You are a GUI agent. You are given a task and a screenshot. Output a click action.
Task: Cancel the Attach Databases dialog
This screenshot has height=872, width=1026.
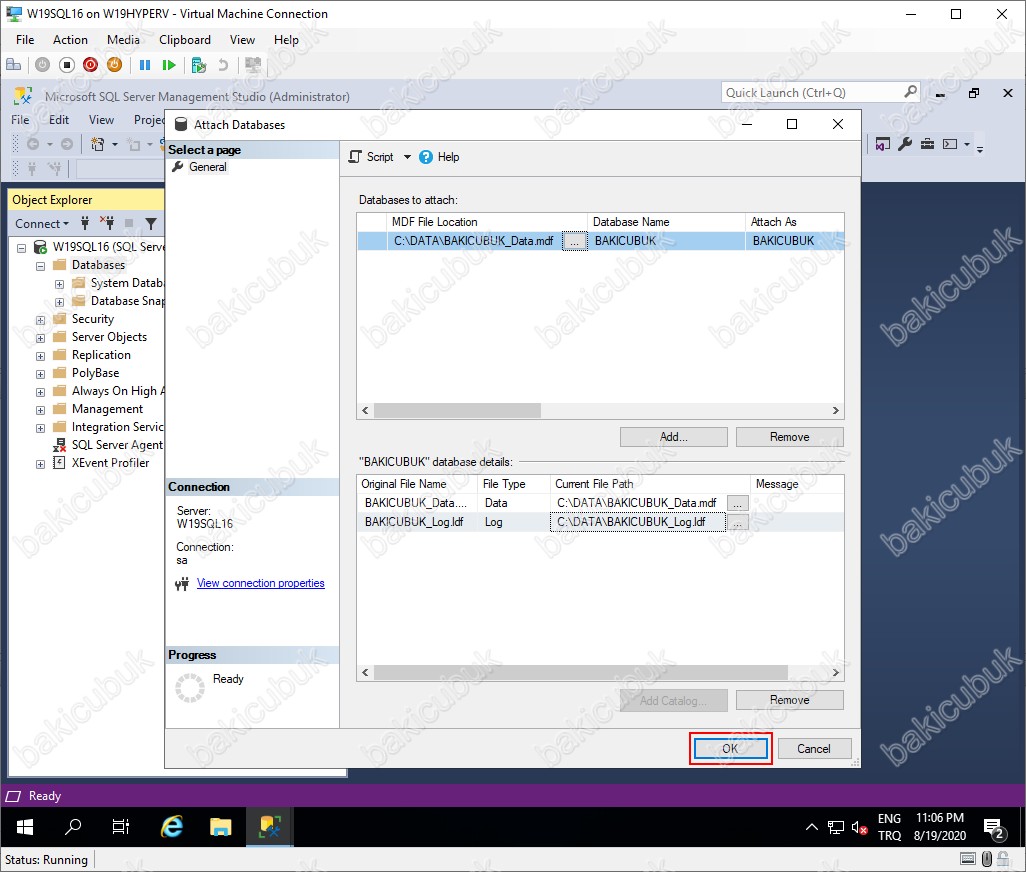(x=813, y=748)
